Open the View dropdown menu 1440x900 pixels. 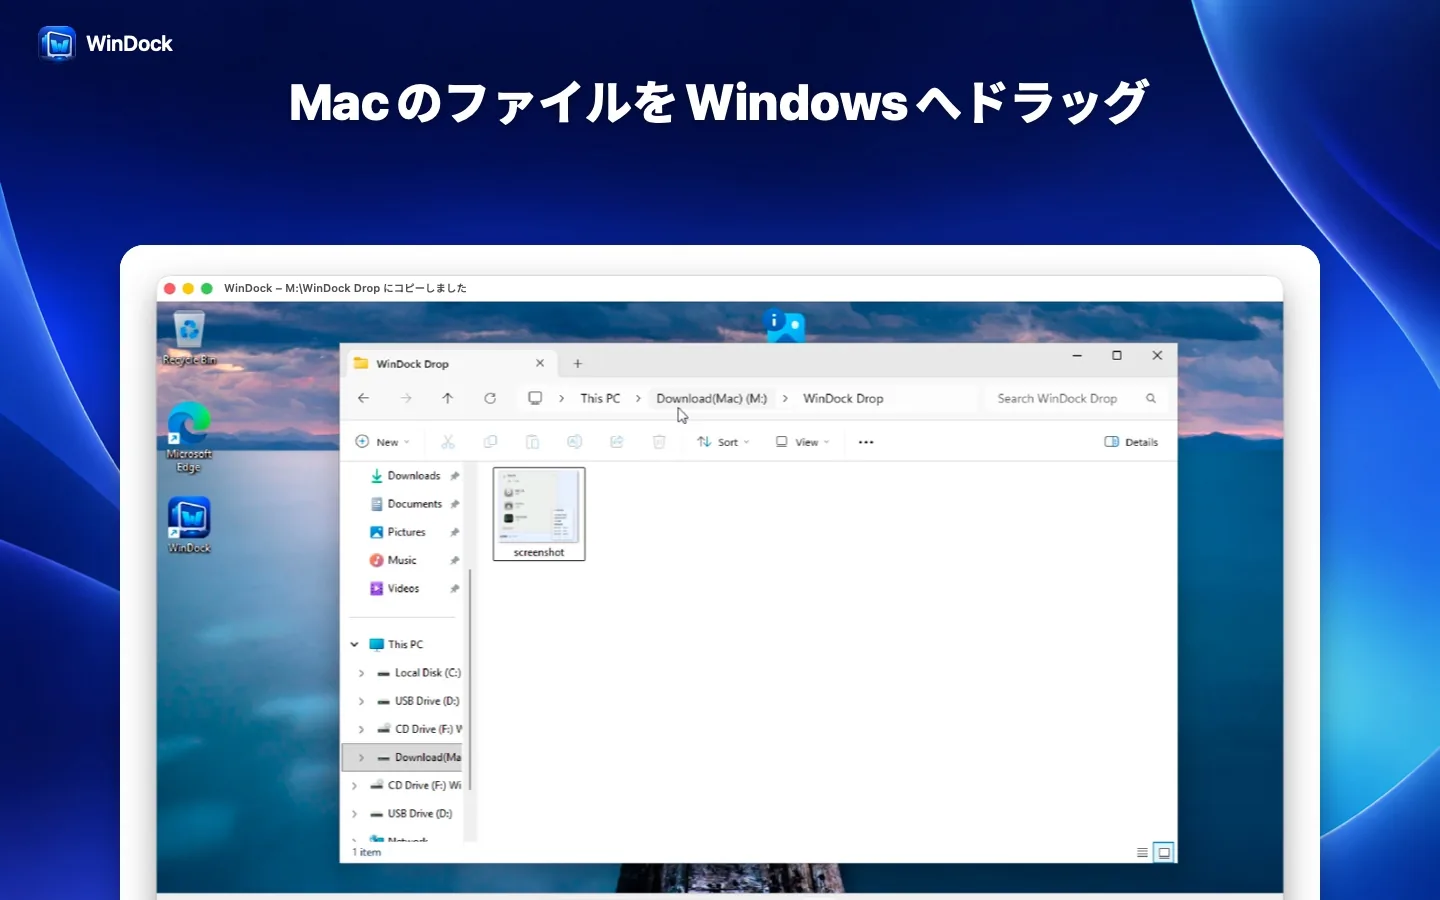coord(803,442)
